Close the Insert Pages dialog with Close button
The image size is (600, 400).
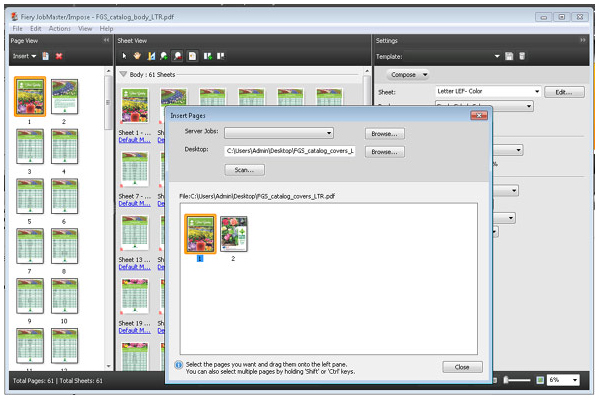pyautogui.click(x=462, y=367)
